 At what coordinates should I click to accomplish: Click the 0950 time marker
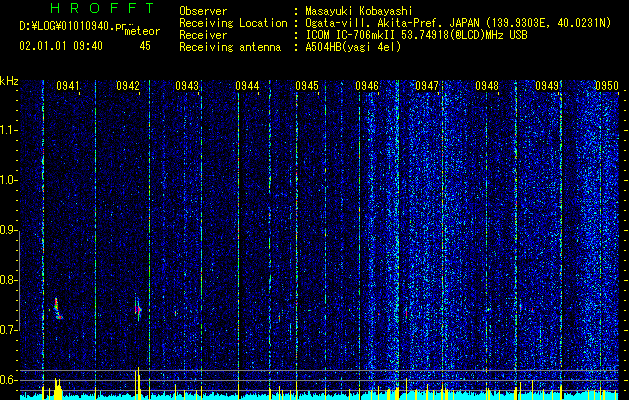[607, 86]
